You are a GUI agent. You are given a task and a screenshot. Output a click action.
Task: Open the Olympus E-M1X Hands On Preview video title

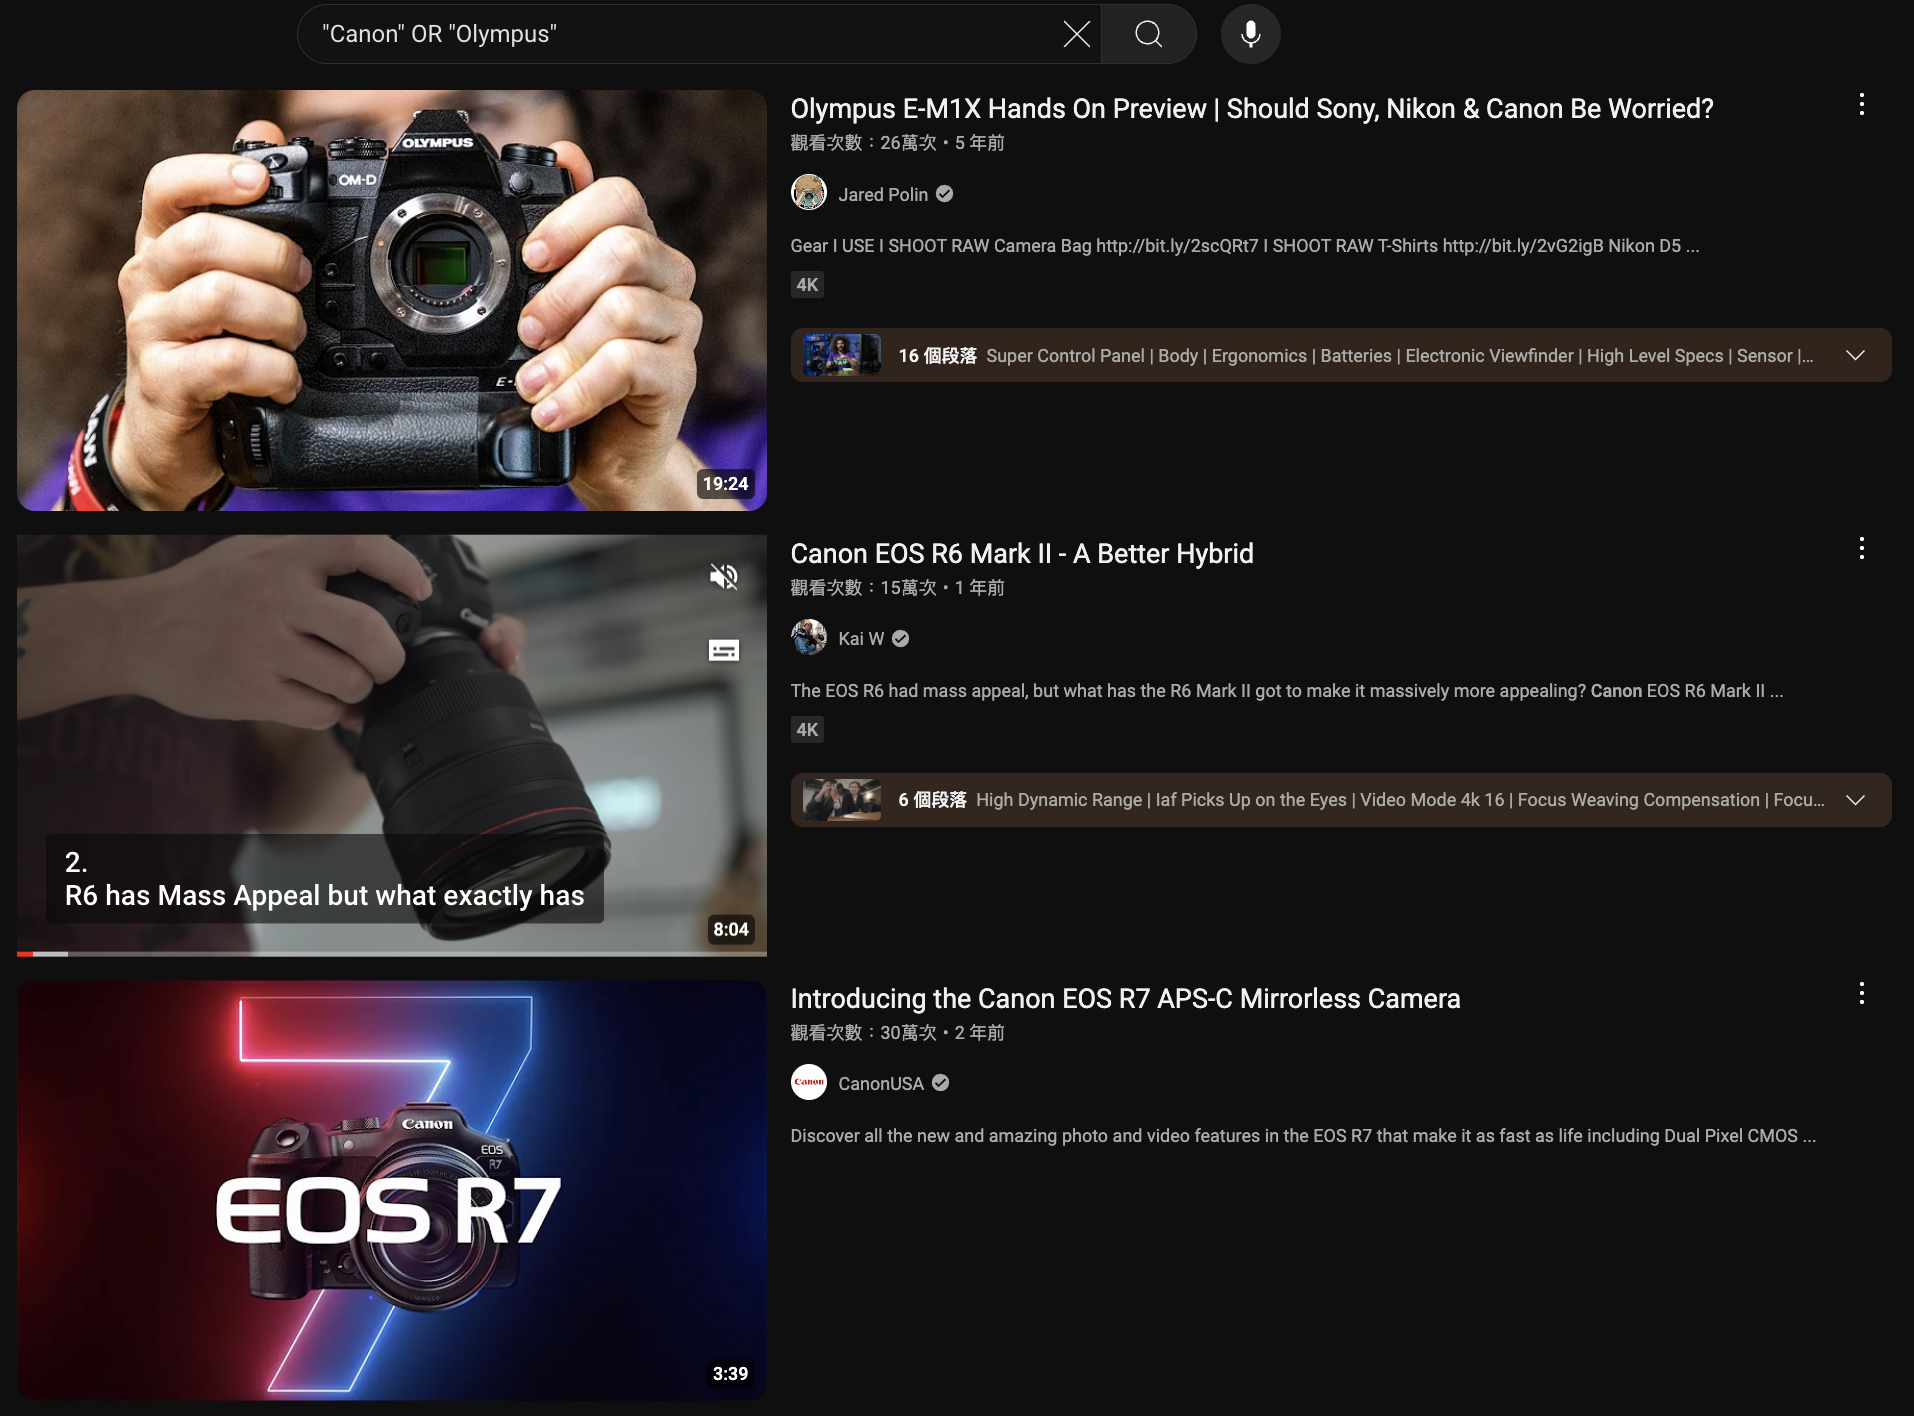coord(1252,109)
